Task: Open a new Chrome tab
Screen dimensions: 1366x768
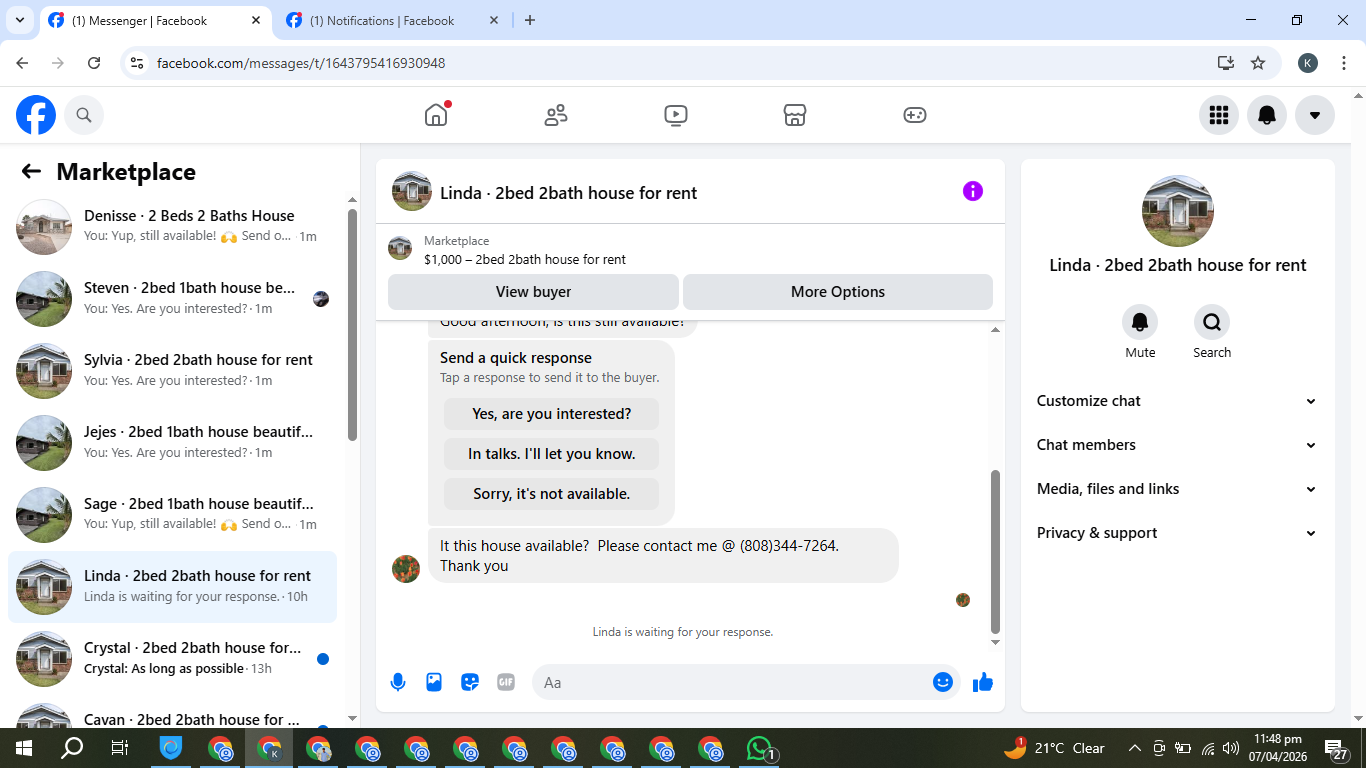Action: 530,21
